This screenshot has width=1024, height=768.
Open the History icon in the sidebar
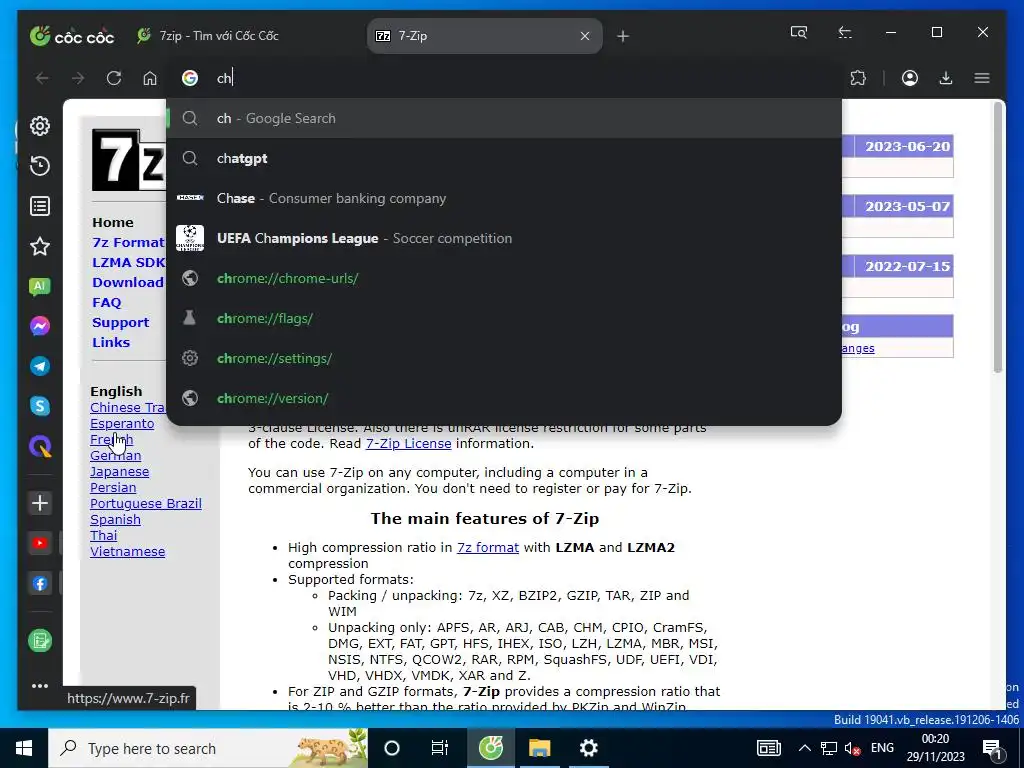click(x=40, y=166)
